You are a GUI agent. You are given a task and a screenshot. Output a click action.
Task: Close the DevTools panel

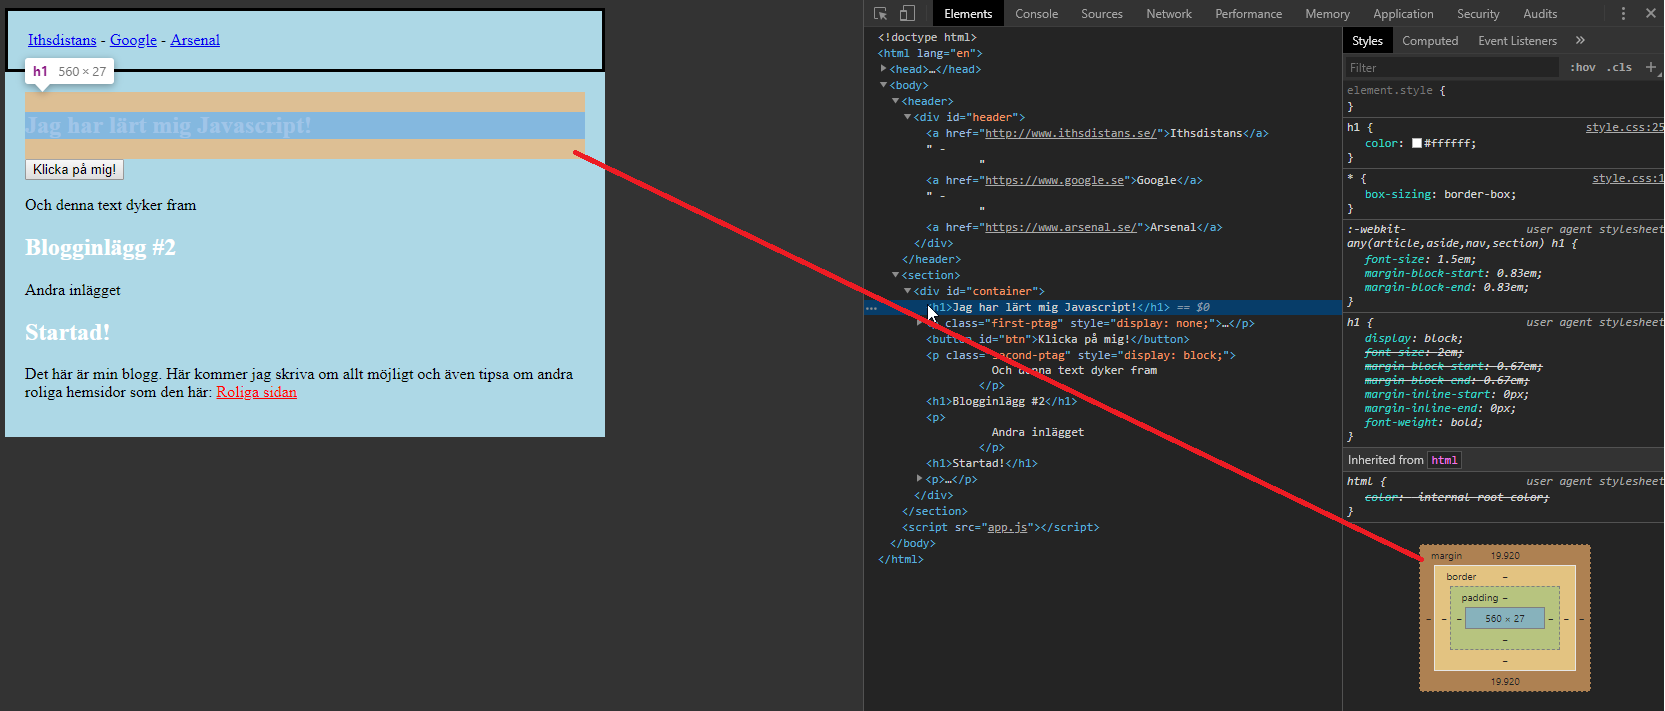(x=1650, y=13)
